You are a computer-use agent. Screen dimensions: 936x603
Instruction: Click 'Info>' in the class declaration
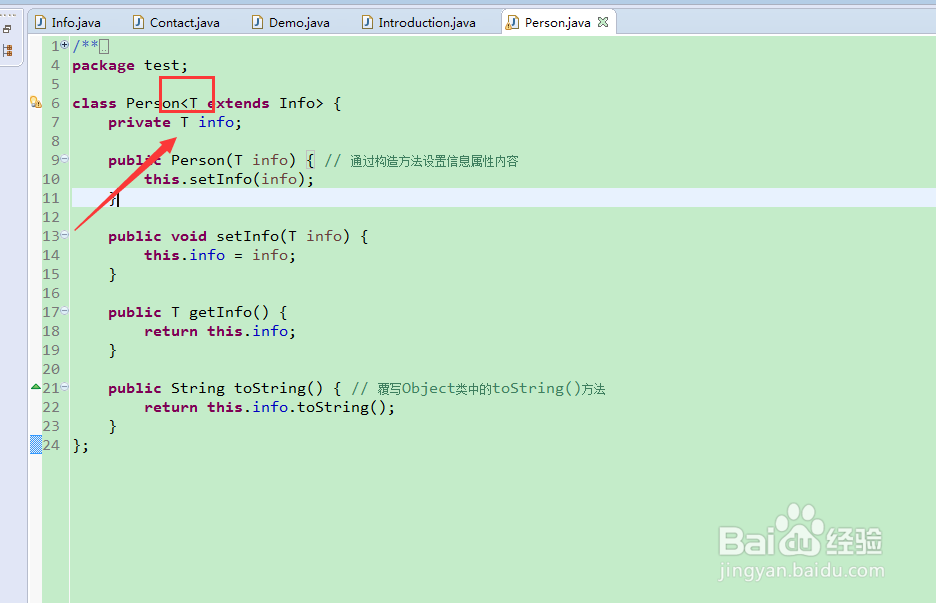tap(301, 103)
